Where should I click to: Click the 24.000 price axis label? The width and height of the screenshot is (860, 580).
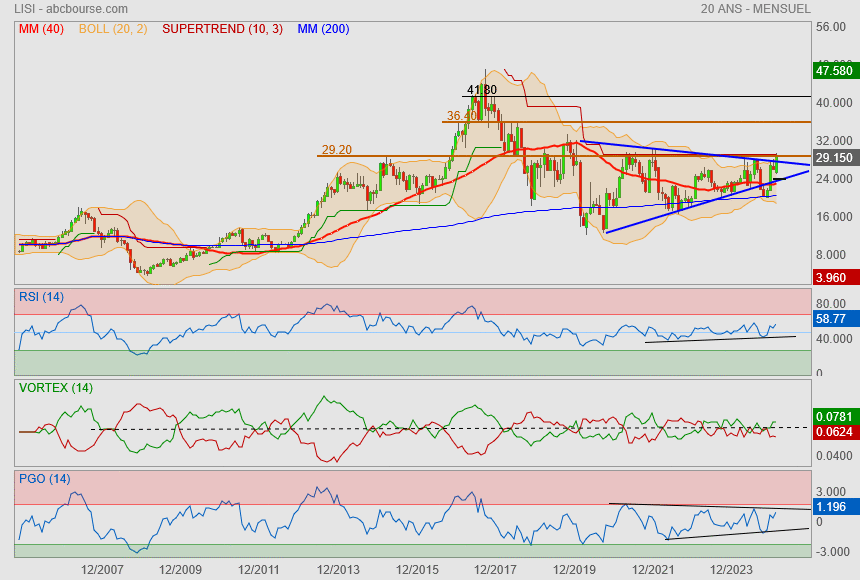pyautogui.click(x=834, y=178)
